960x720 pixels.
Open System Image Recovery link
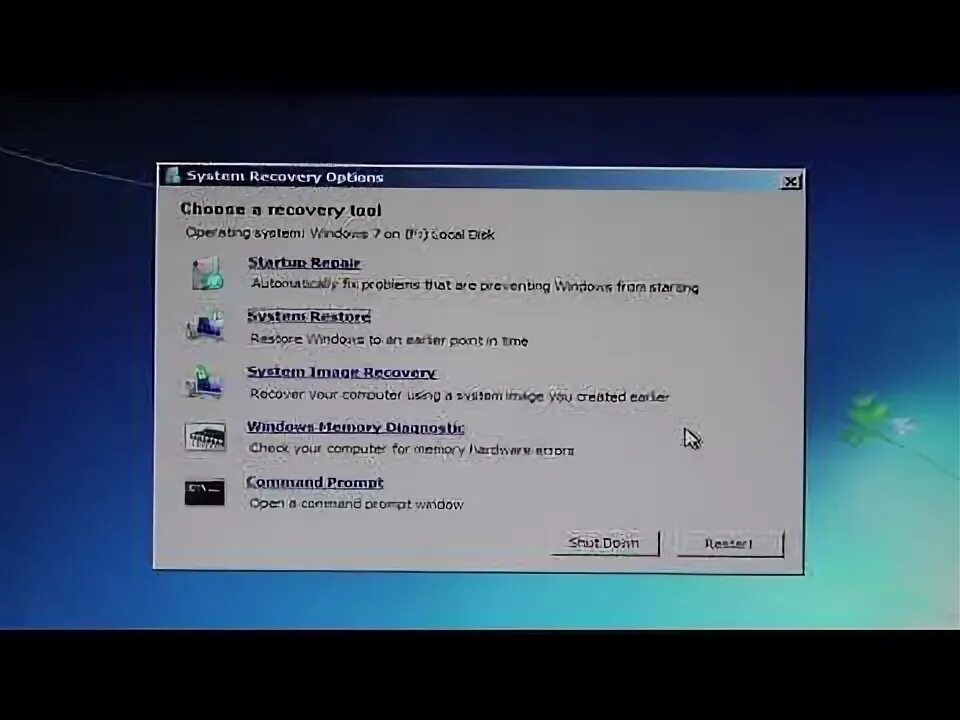tap(341, 372)
